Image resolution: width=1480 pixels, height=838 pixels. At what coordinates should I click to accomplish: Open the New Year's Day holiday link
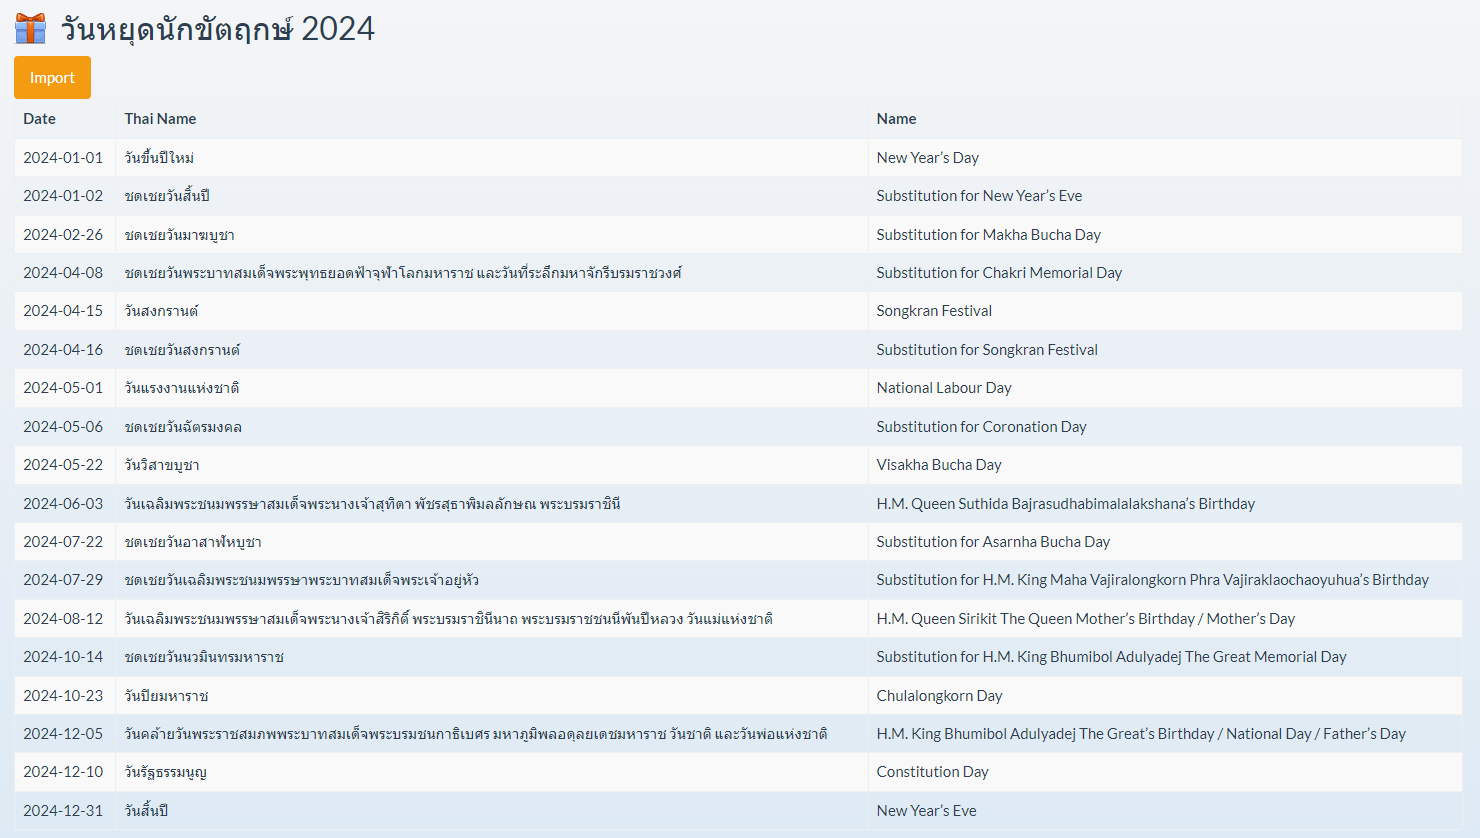[927, 157]
